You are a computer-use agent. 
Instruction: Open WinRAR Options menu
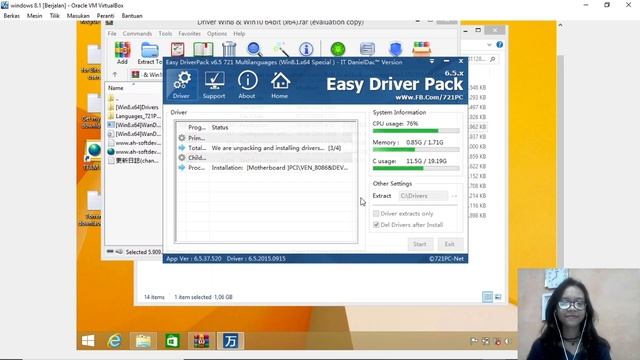(x=217, y=33)
